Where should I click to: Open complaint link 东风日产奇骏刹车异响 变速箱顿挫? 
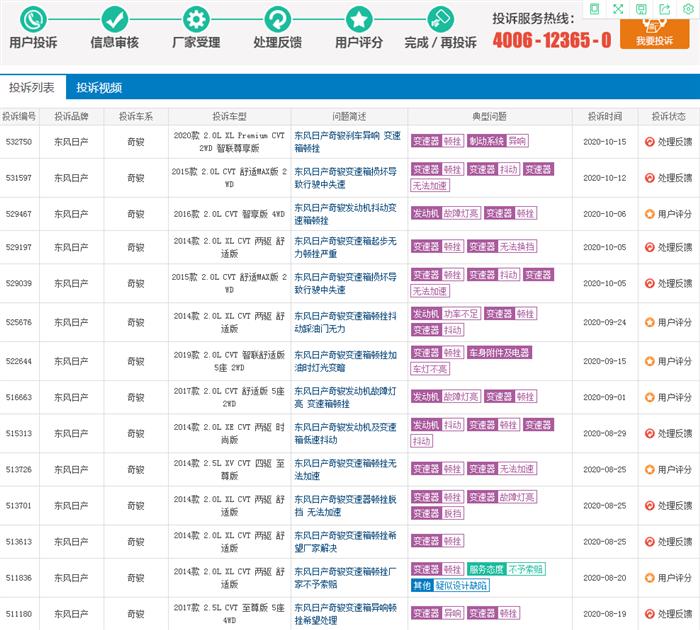click(x=347, y=142)
